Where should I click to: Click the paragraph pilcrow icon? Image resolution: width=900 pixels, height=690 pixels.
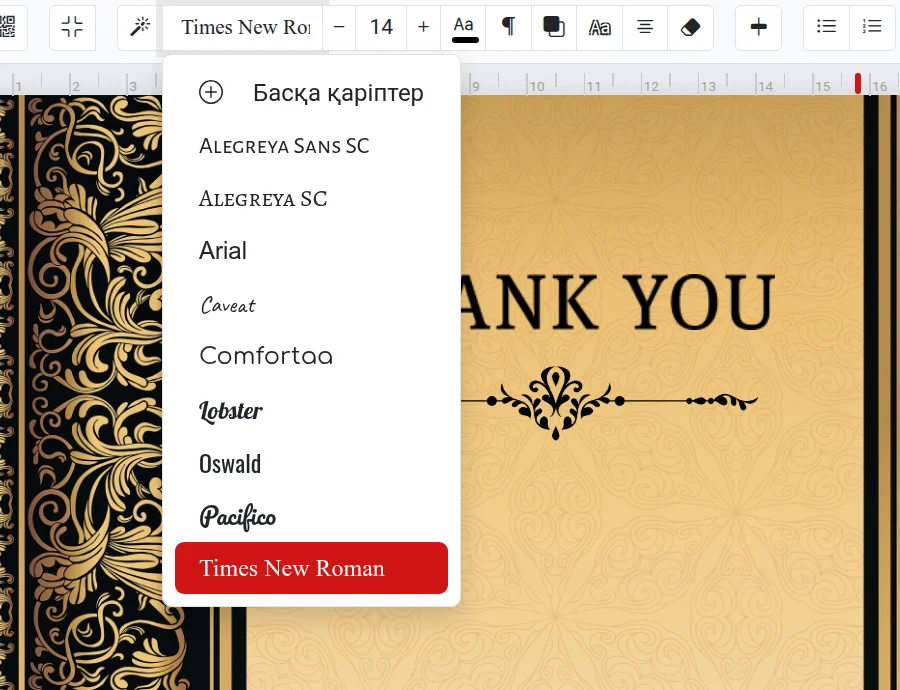point(509,27)
